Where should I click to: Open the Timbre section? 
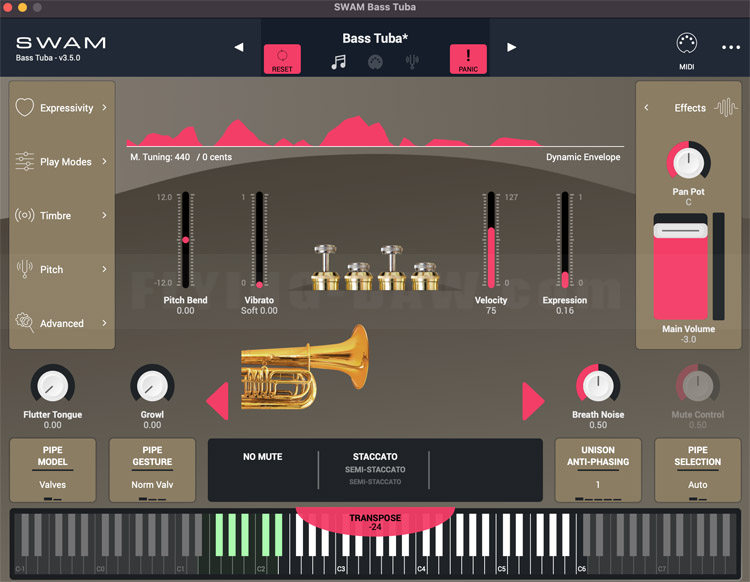point(62,216)
